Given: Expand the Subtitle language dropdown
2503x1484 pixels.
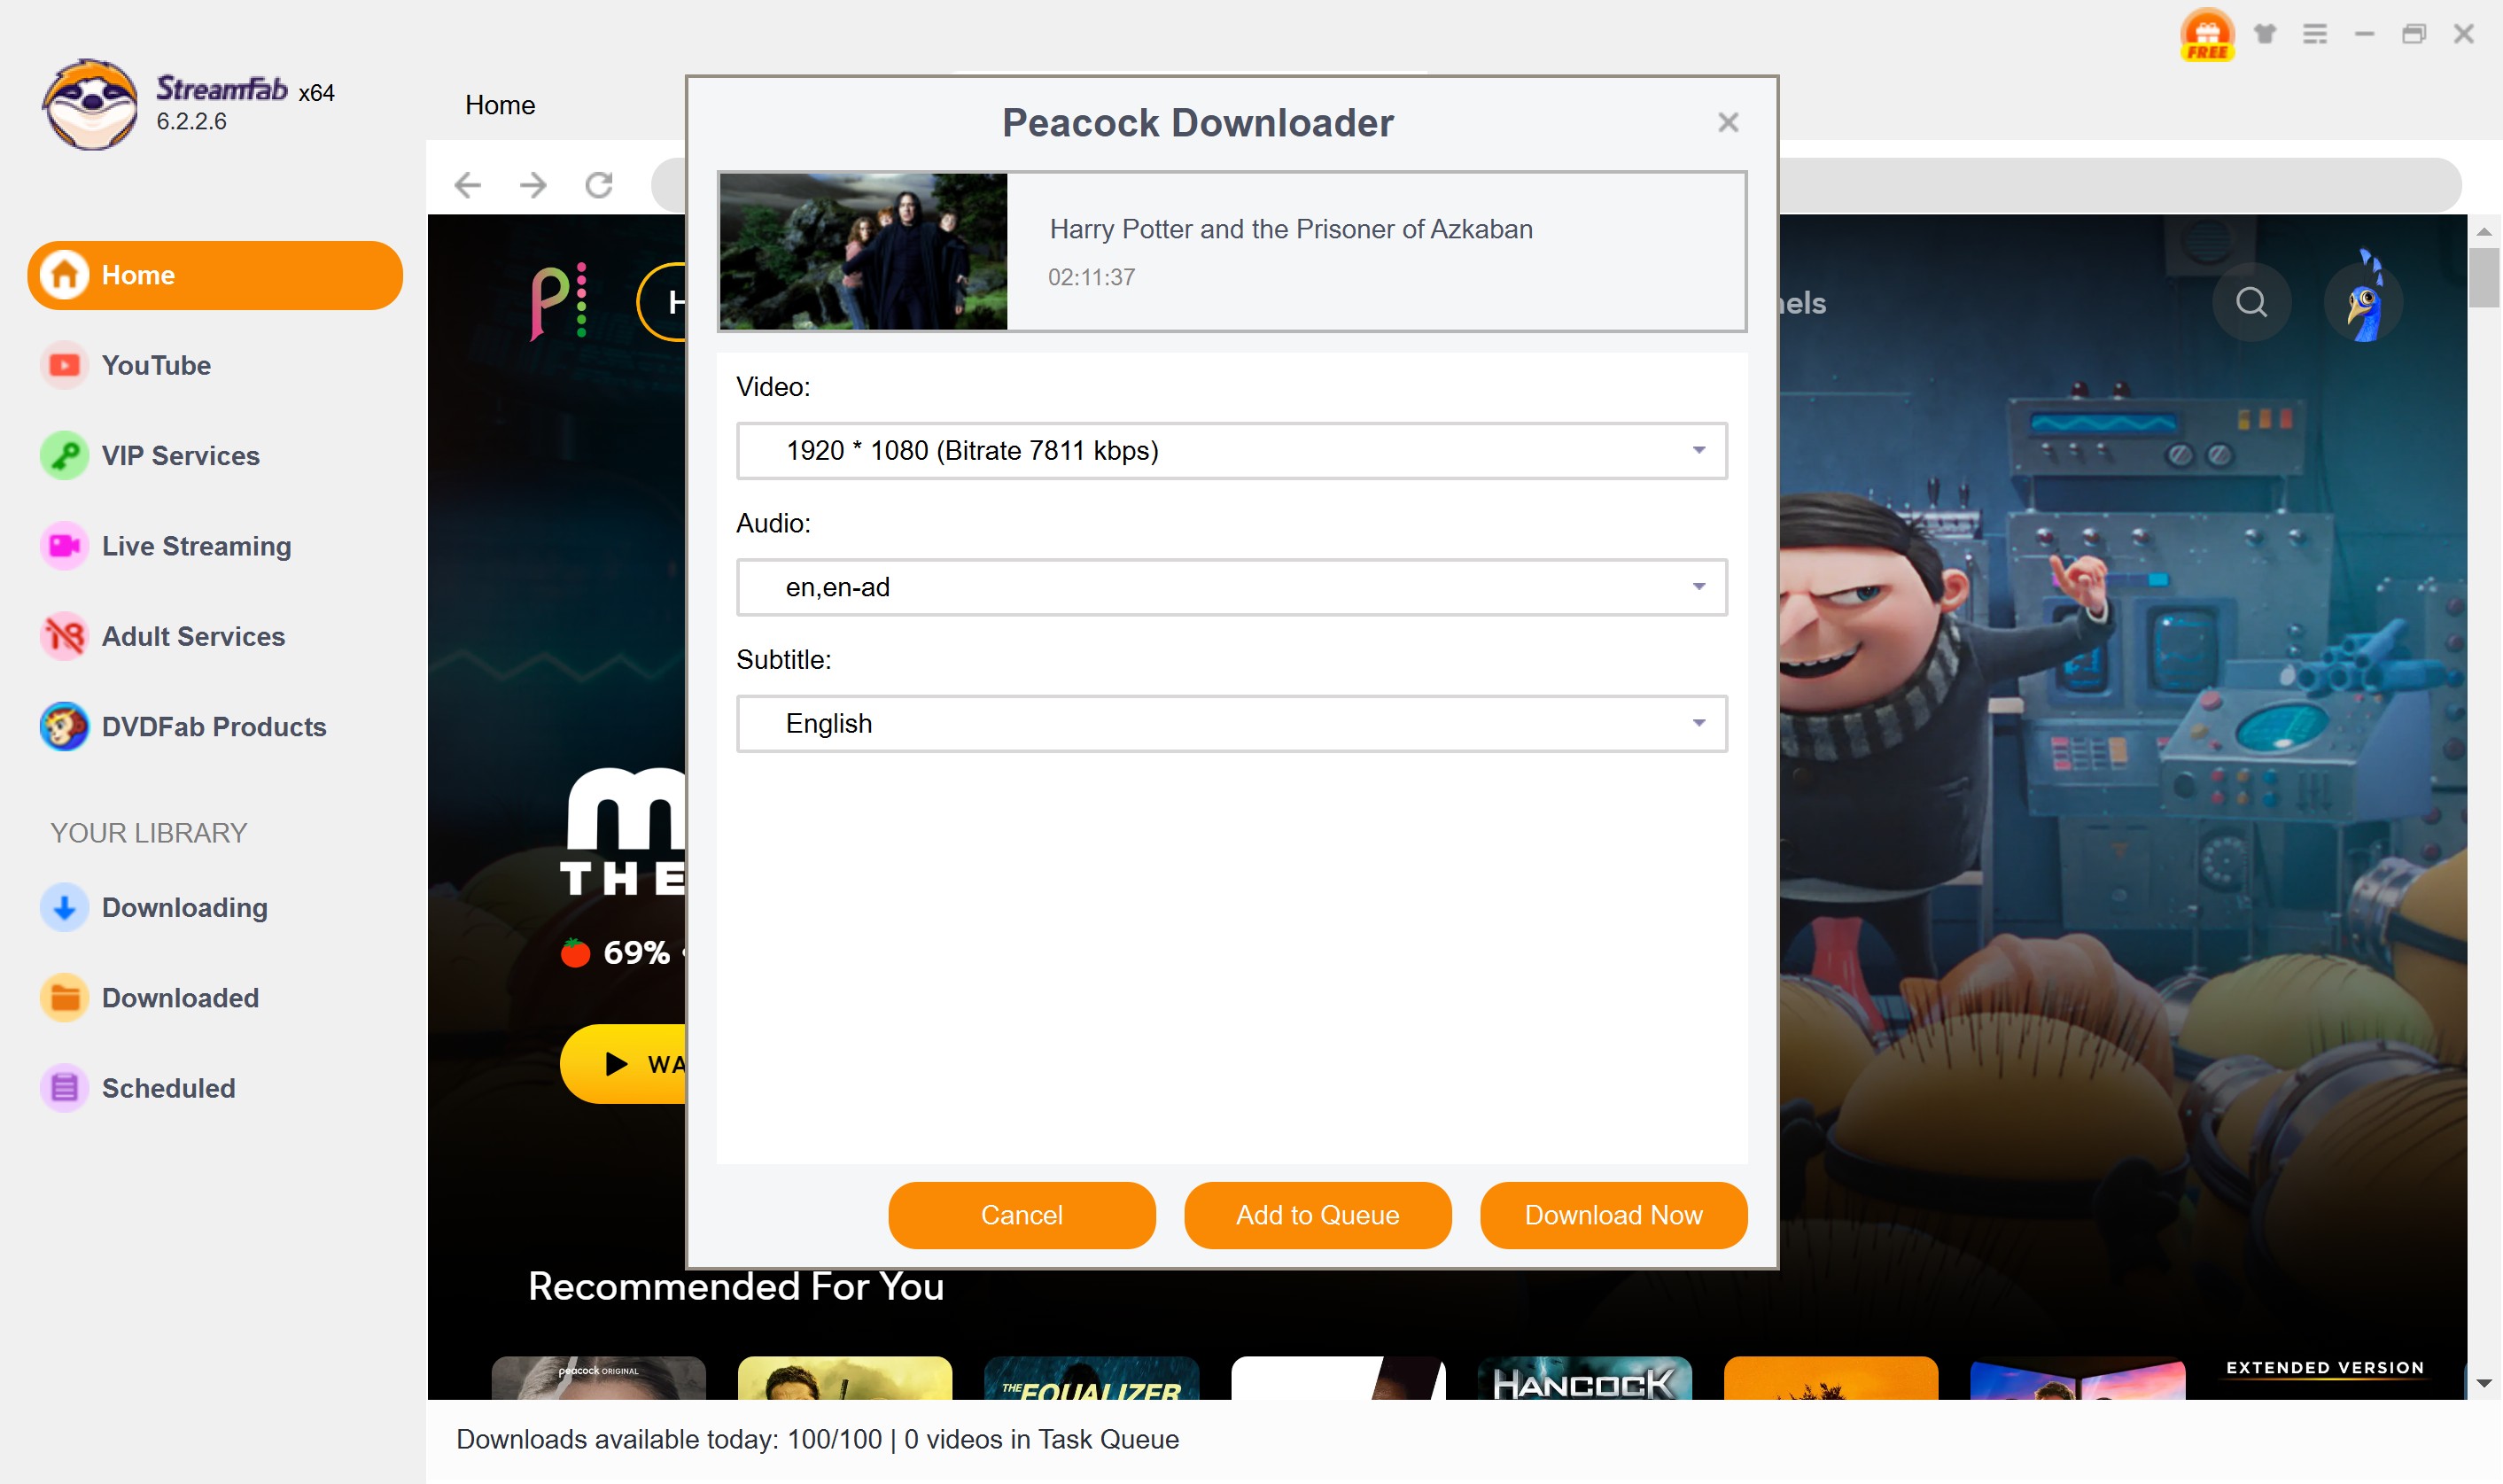Looking at the screenshot, I should 1232,724.
